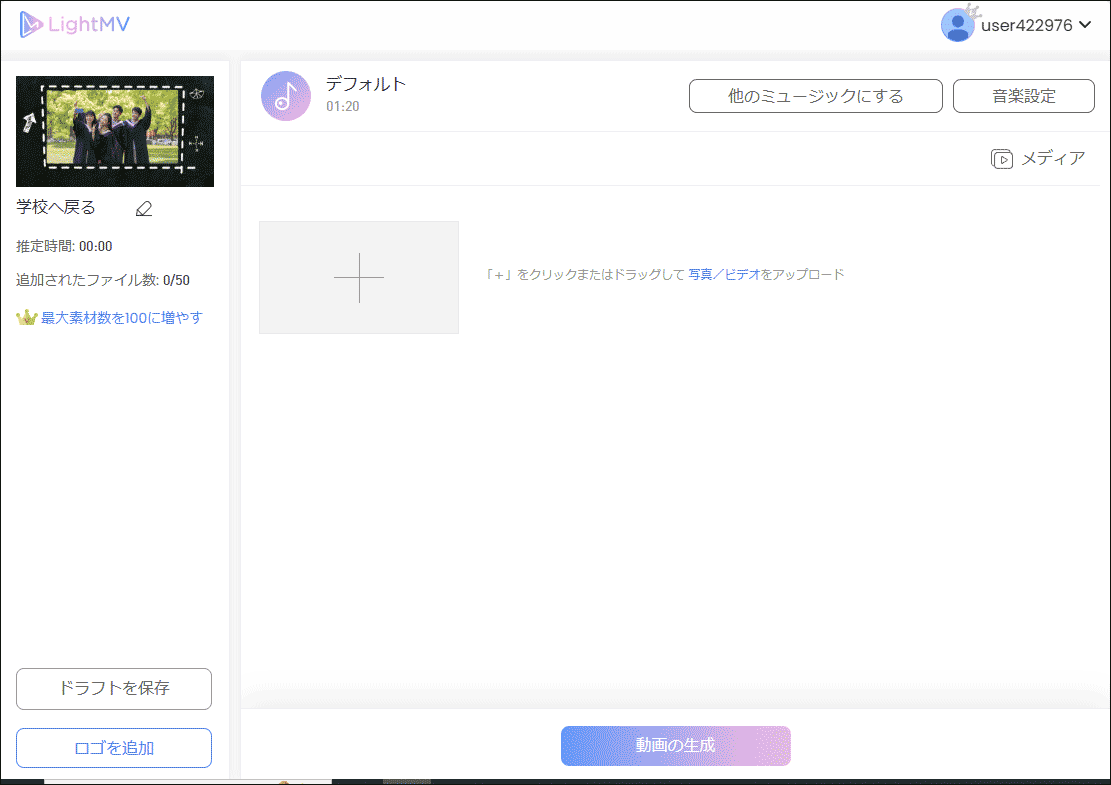The height and width of the screenshot is (785, 1111).
Task: Follow the 写真／ビデオ upload link
Action: click(723, 274)
